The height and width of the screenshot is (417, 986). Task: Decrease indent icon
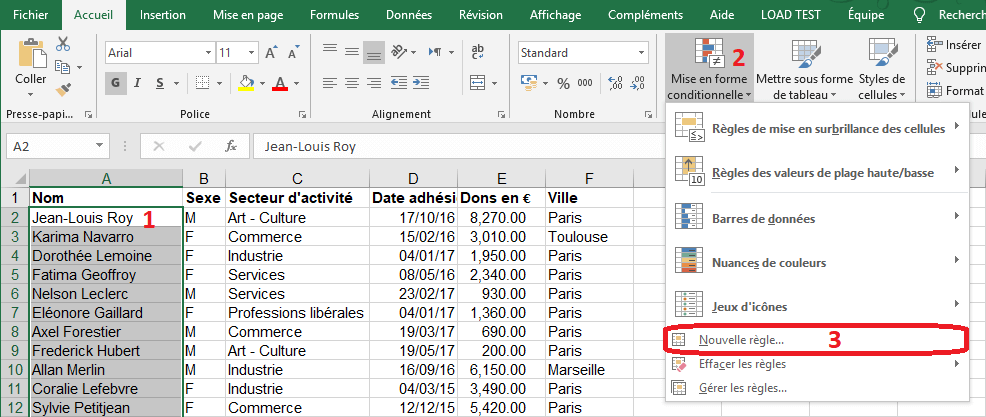pyautogui.click(x=398, y=83)
